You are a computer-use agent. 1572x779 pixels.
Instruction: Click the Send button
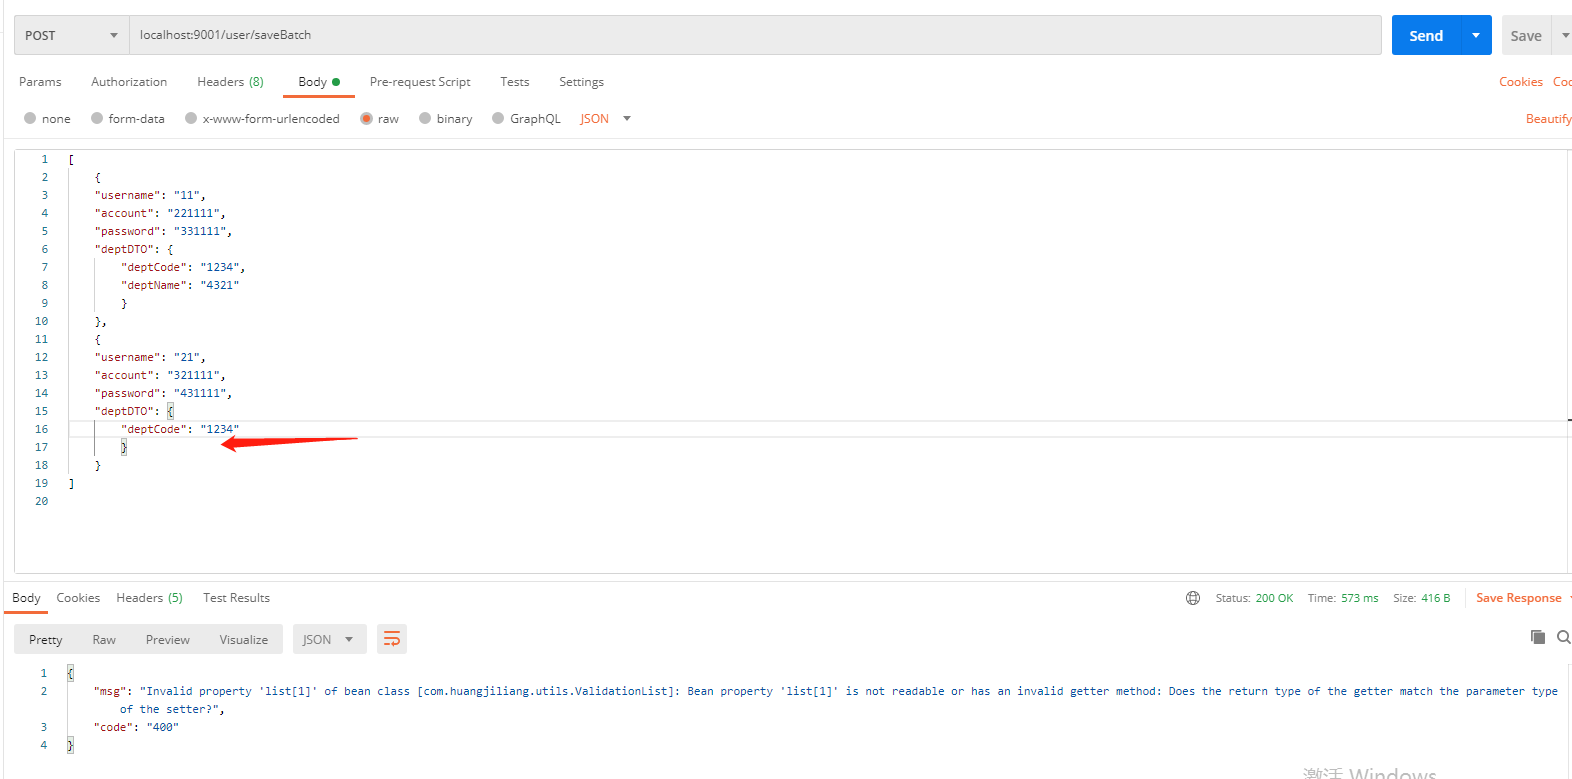click(x=1427, y=35)
